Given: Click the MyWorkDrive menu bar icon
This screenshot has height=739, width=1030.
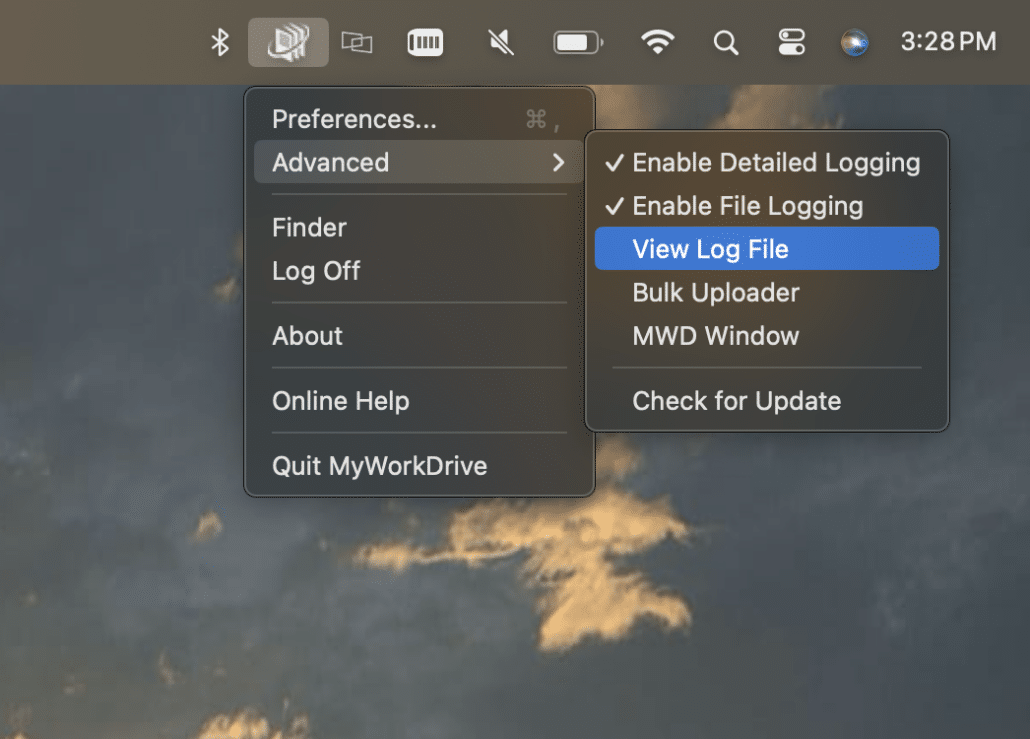Looking at the screenshot, I should (288, 42).
